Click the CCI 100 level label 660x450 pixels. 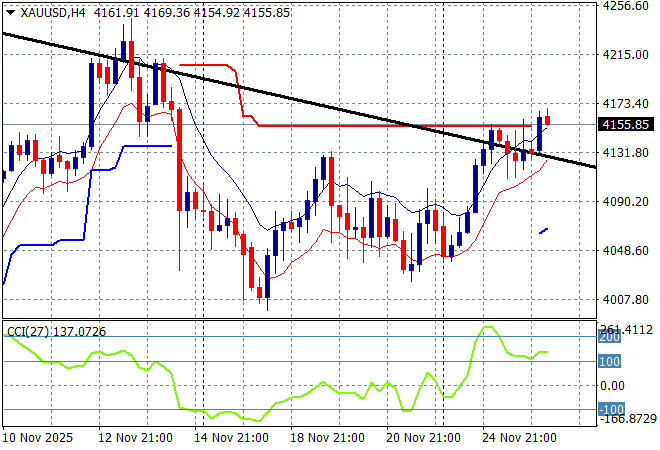[x=609, y=361]
